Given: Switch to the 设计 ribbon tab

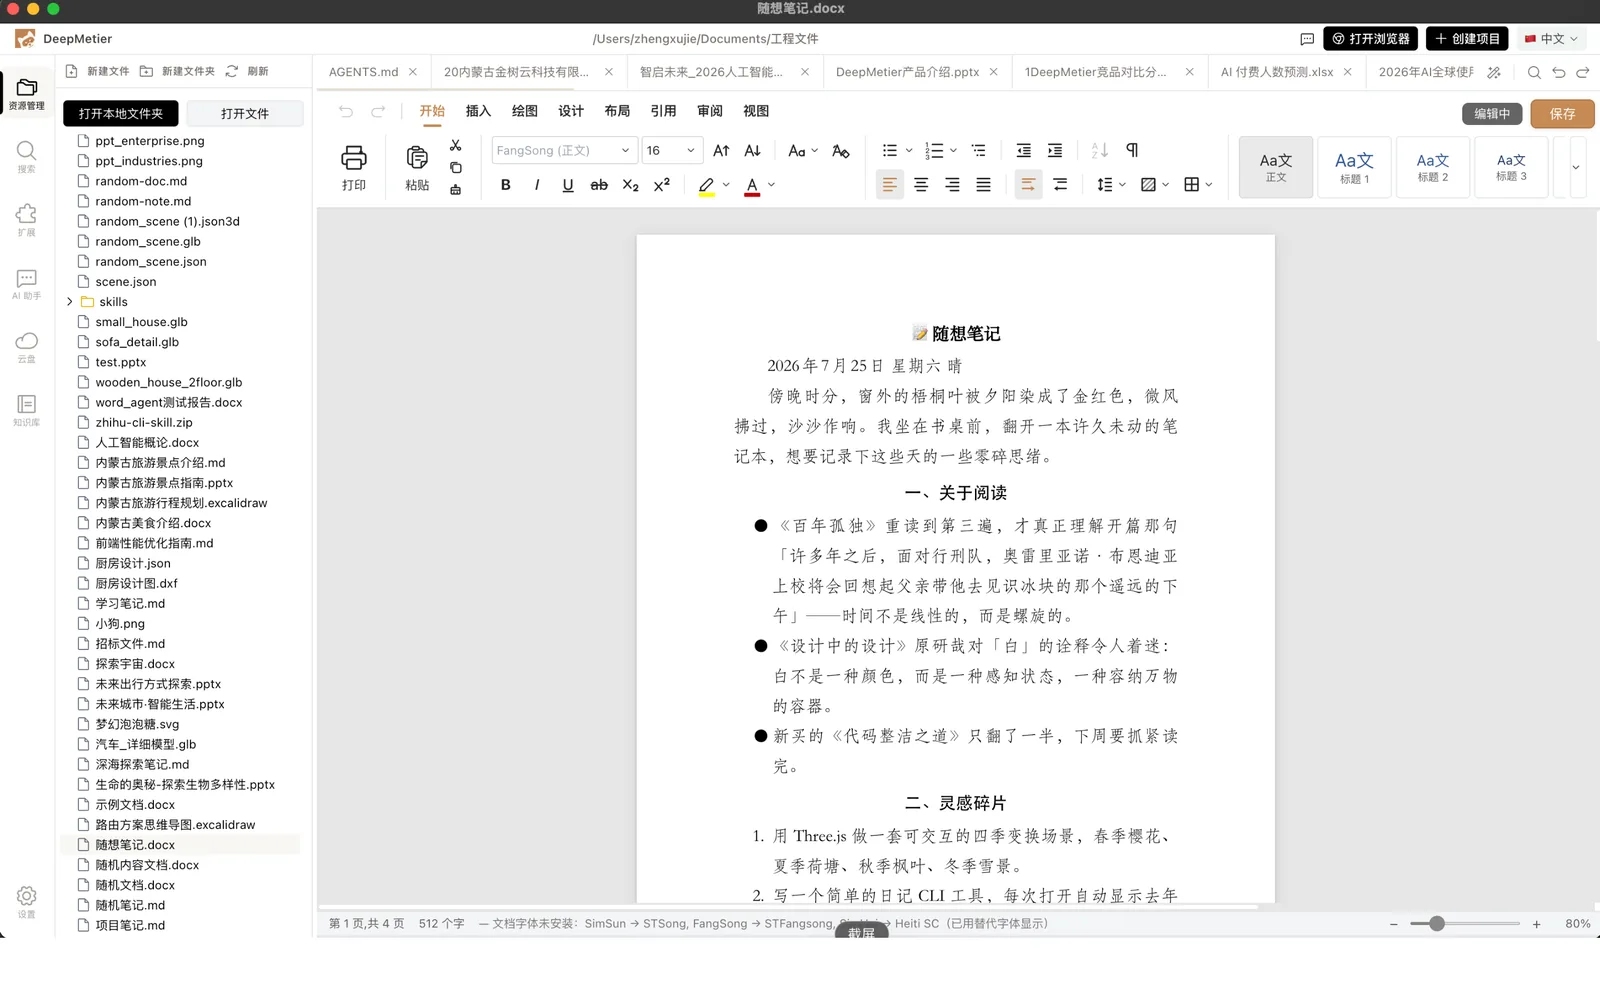Looking at the screenshot, I should [571, 111].
